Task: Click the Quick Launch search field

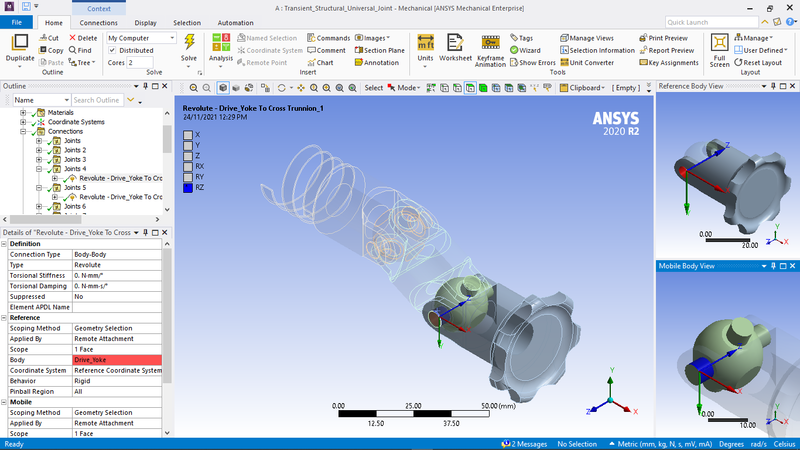Action: point(711,22)
